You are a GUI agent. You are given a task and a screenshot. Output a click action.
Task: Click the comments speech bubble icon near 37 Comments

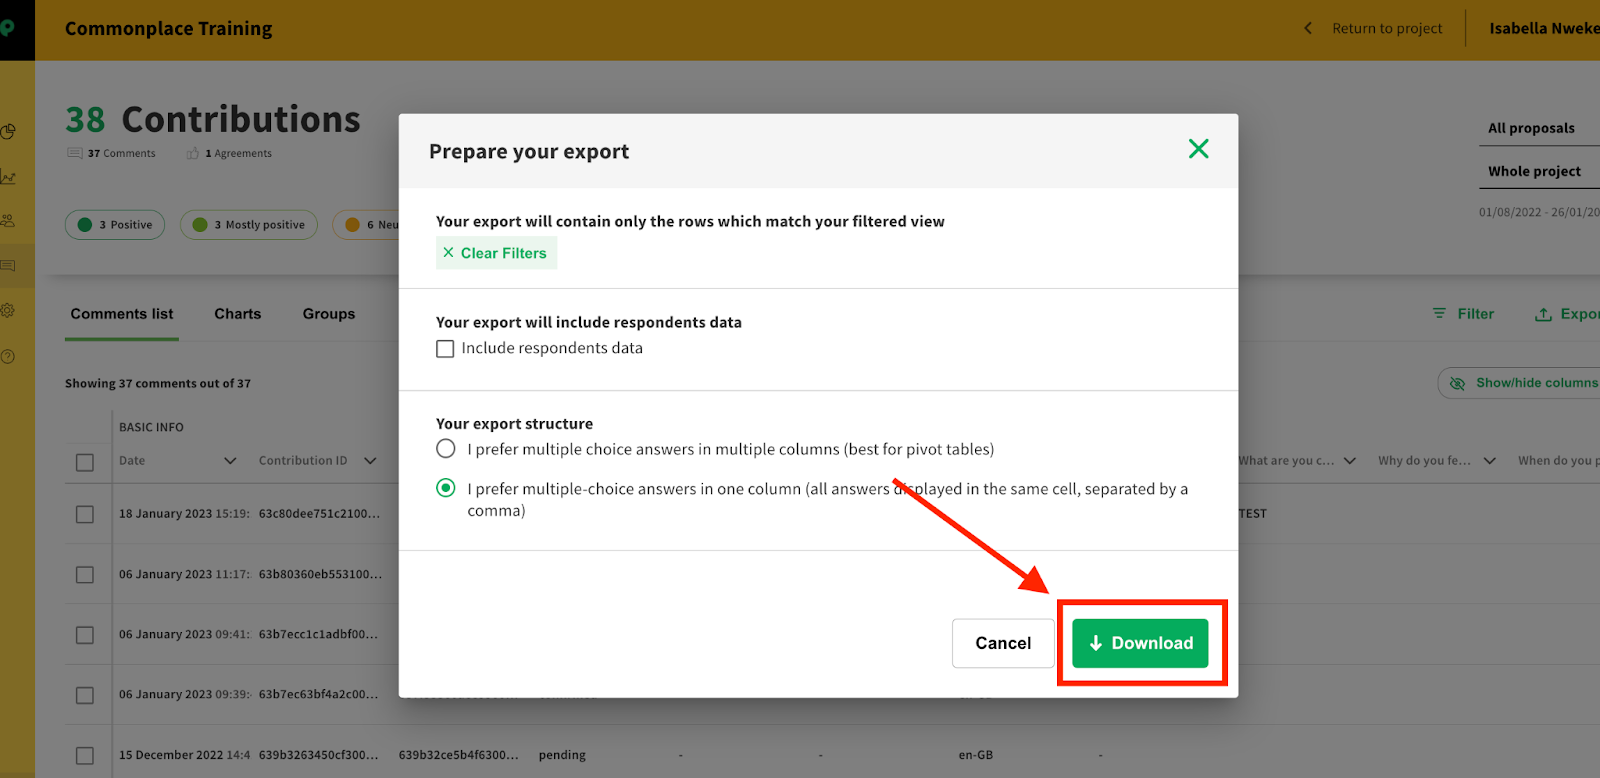point(75,153)
